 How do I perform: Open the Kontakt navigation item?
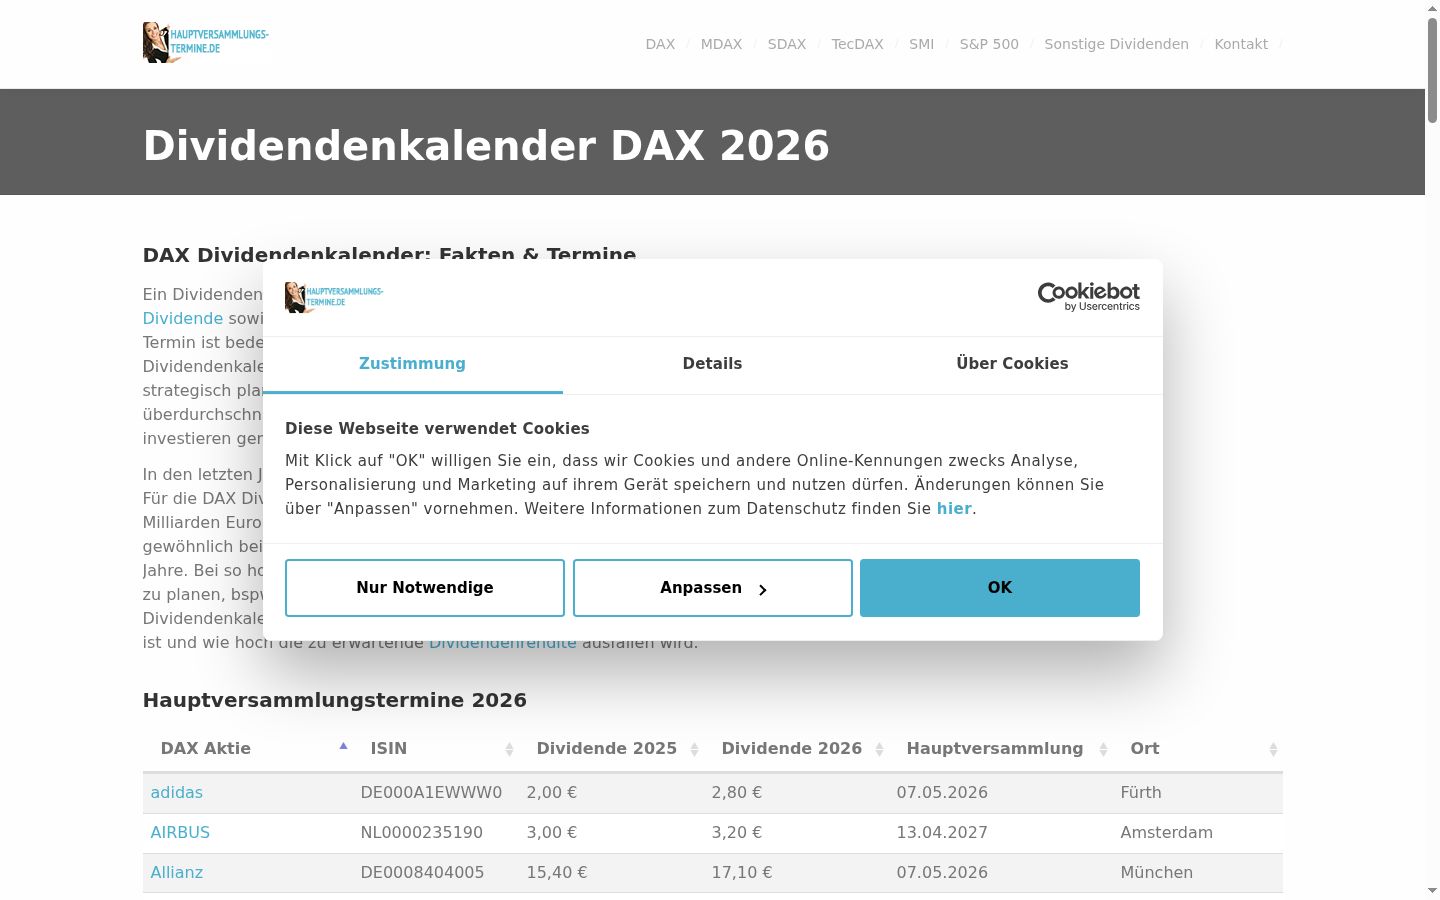click(1241, 44)
